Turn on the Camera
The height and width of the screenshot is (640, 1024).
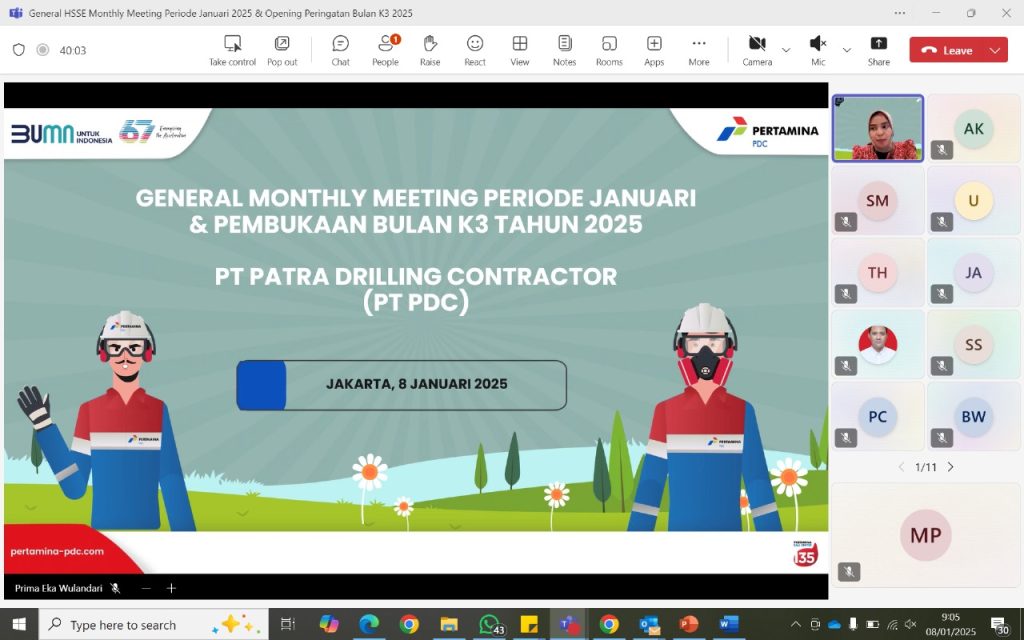tap(757, 50)
